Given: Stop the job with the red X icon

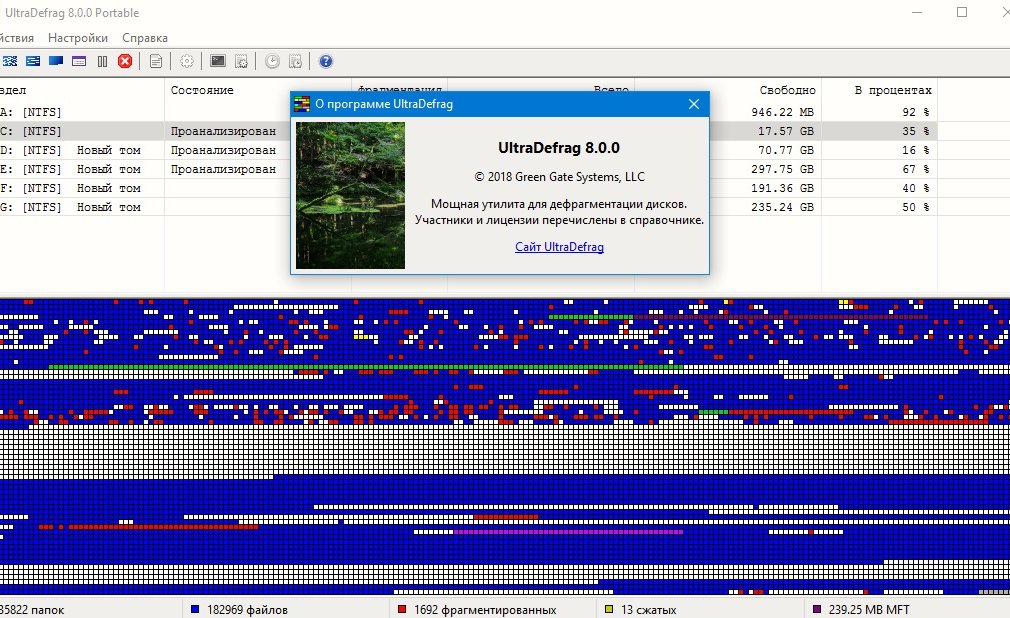Looking at the screenshot, I should [x=125, y=61].
